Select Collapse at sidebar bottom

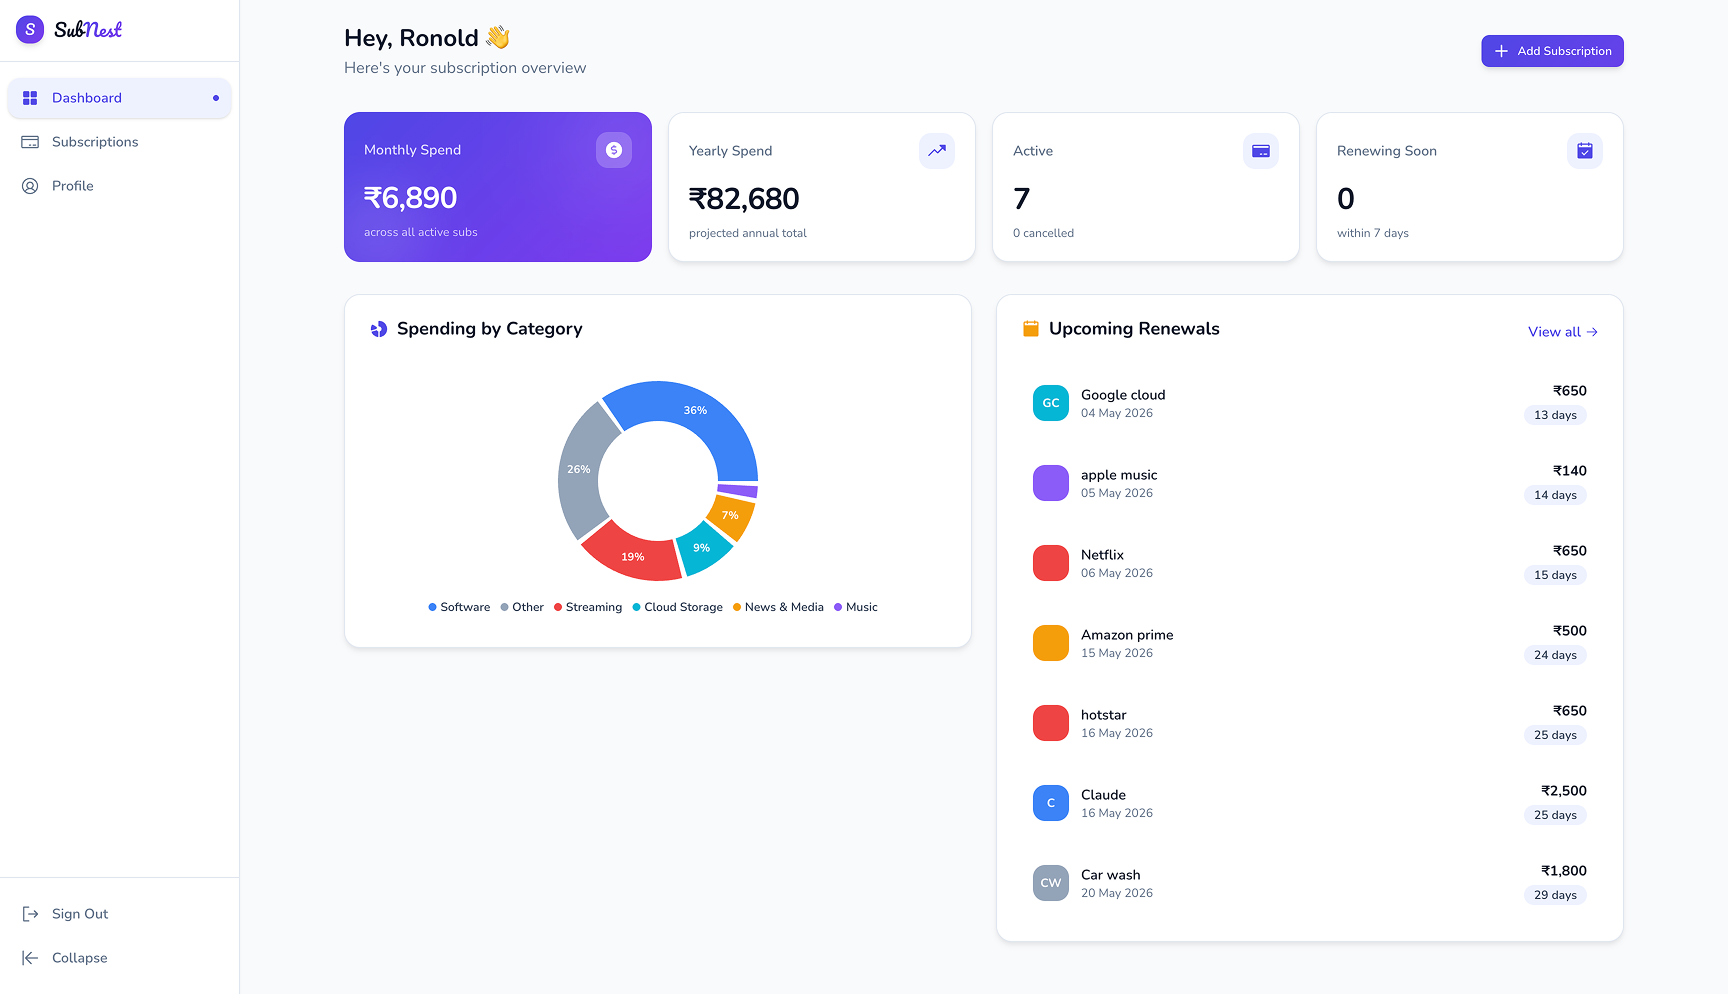pos(120,958)
